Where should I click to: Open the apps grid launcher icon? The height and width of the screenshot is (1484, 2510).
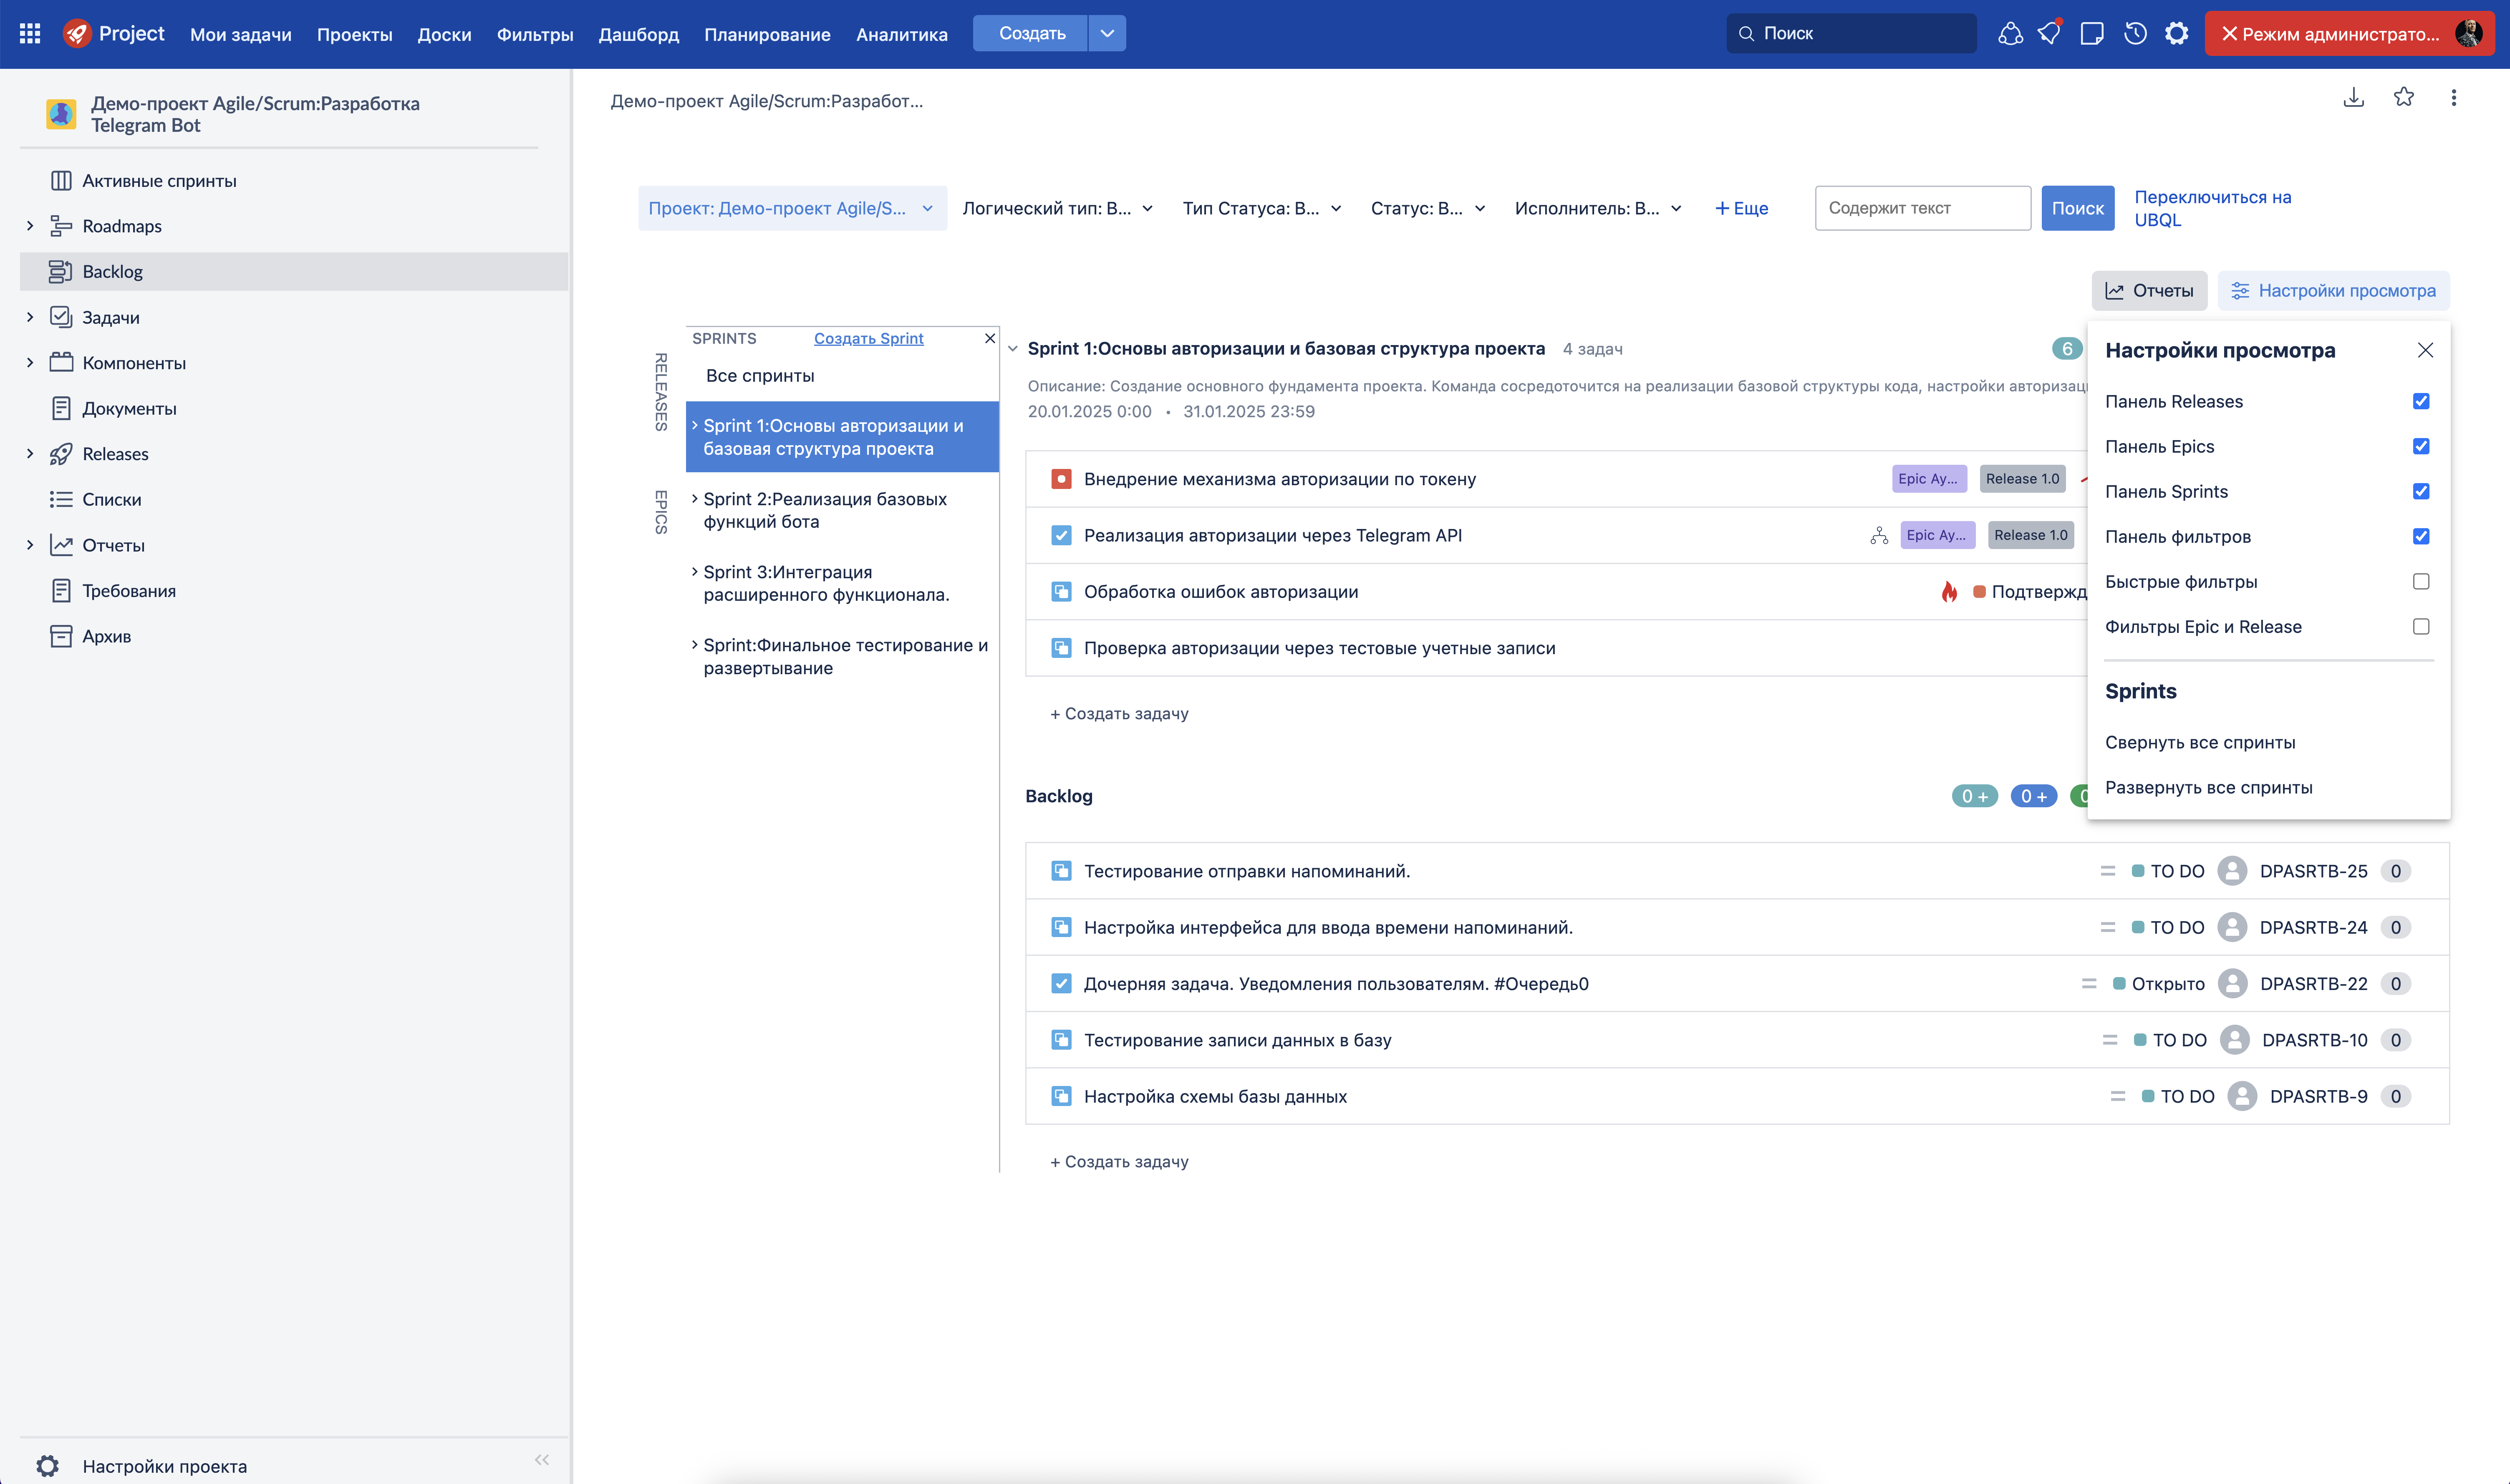click(x=30, y=33)
